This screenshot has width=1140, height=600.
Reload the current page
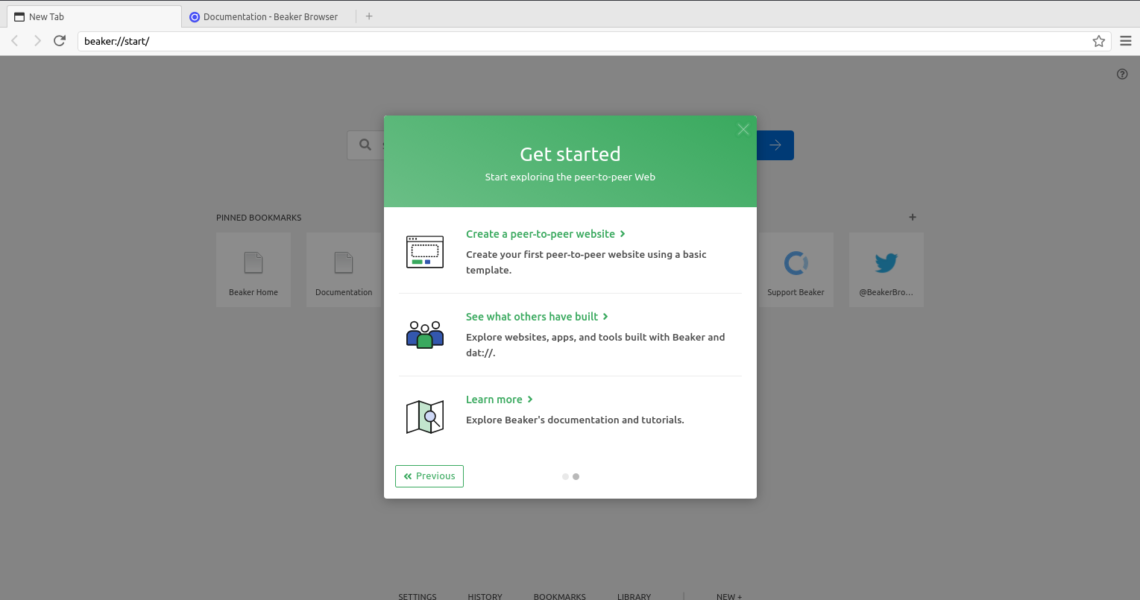[x=60, y=41]
